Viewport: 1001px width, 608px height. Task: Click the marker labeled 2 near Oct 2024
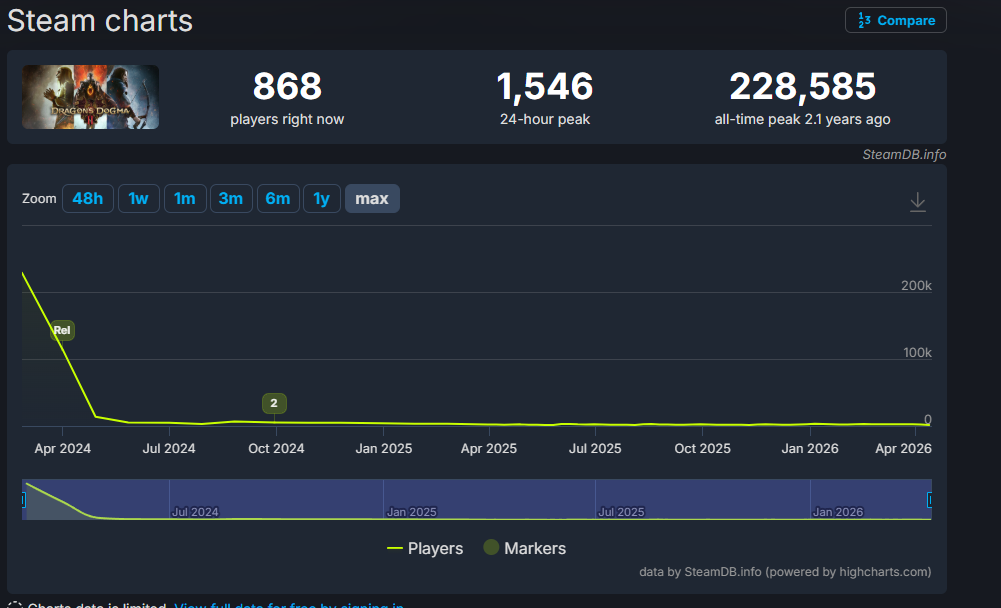[x=274, y=403]
